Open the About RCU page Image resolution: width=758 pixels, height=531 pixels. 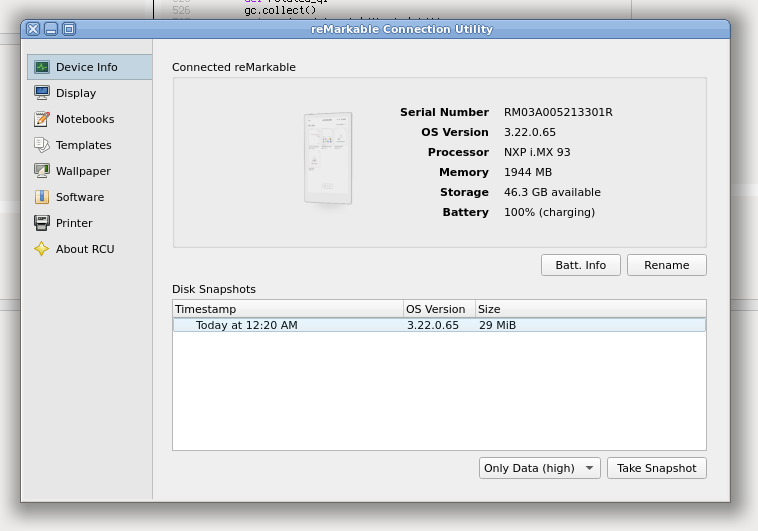tap(89, 249)
